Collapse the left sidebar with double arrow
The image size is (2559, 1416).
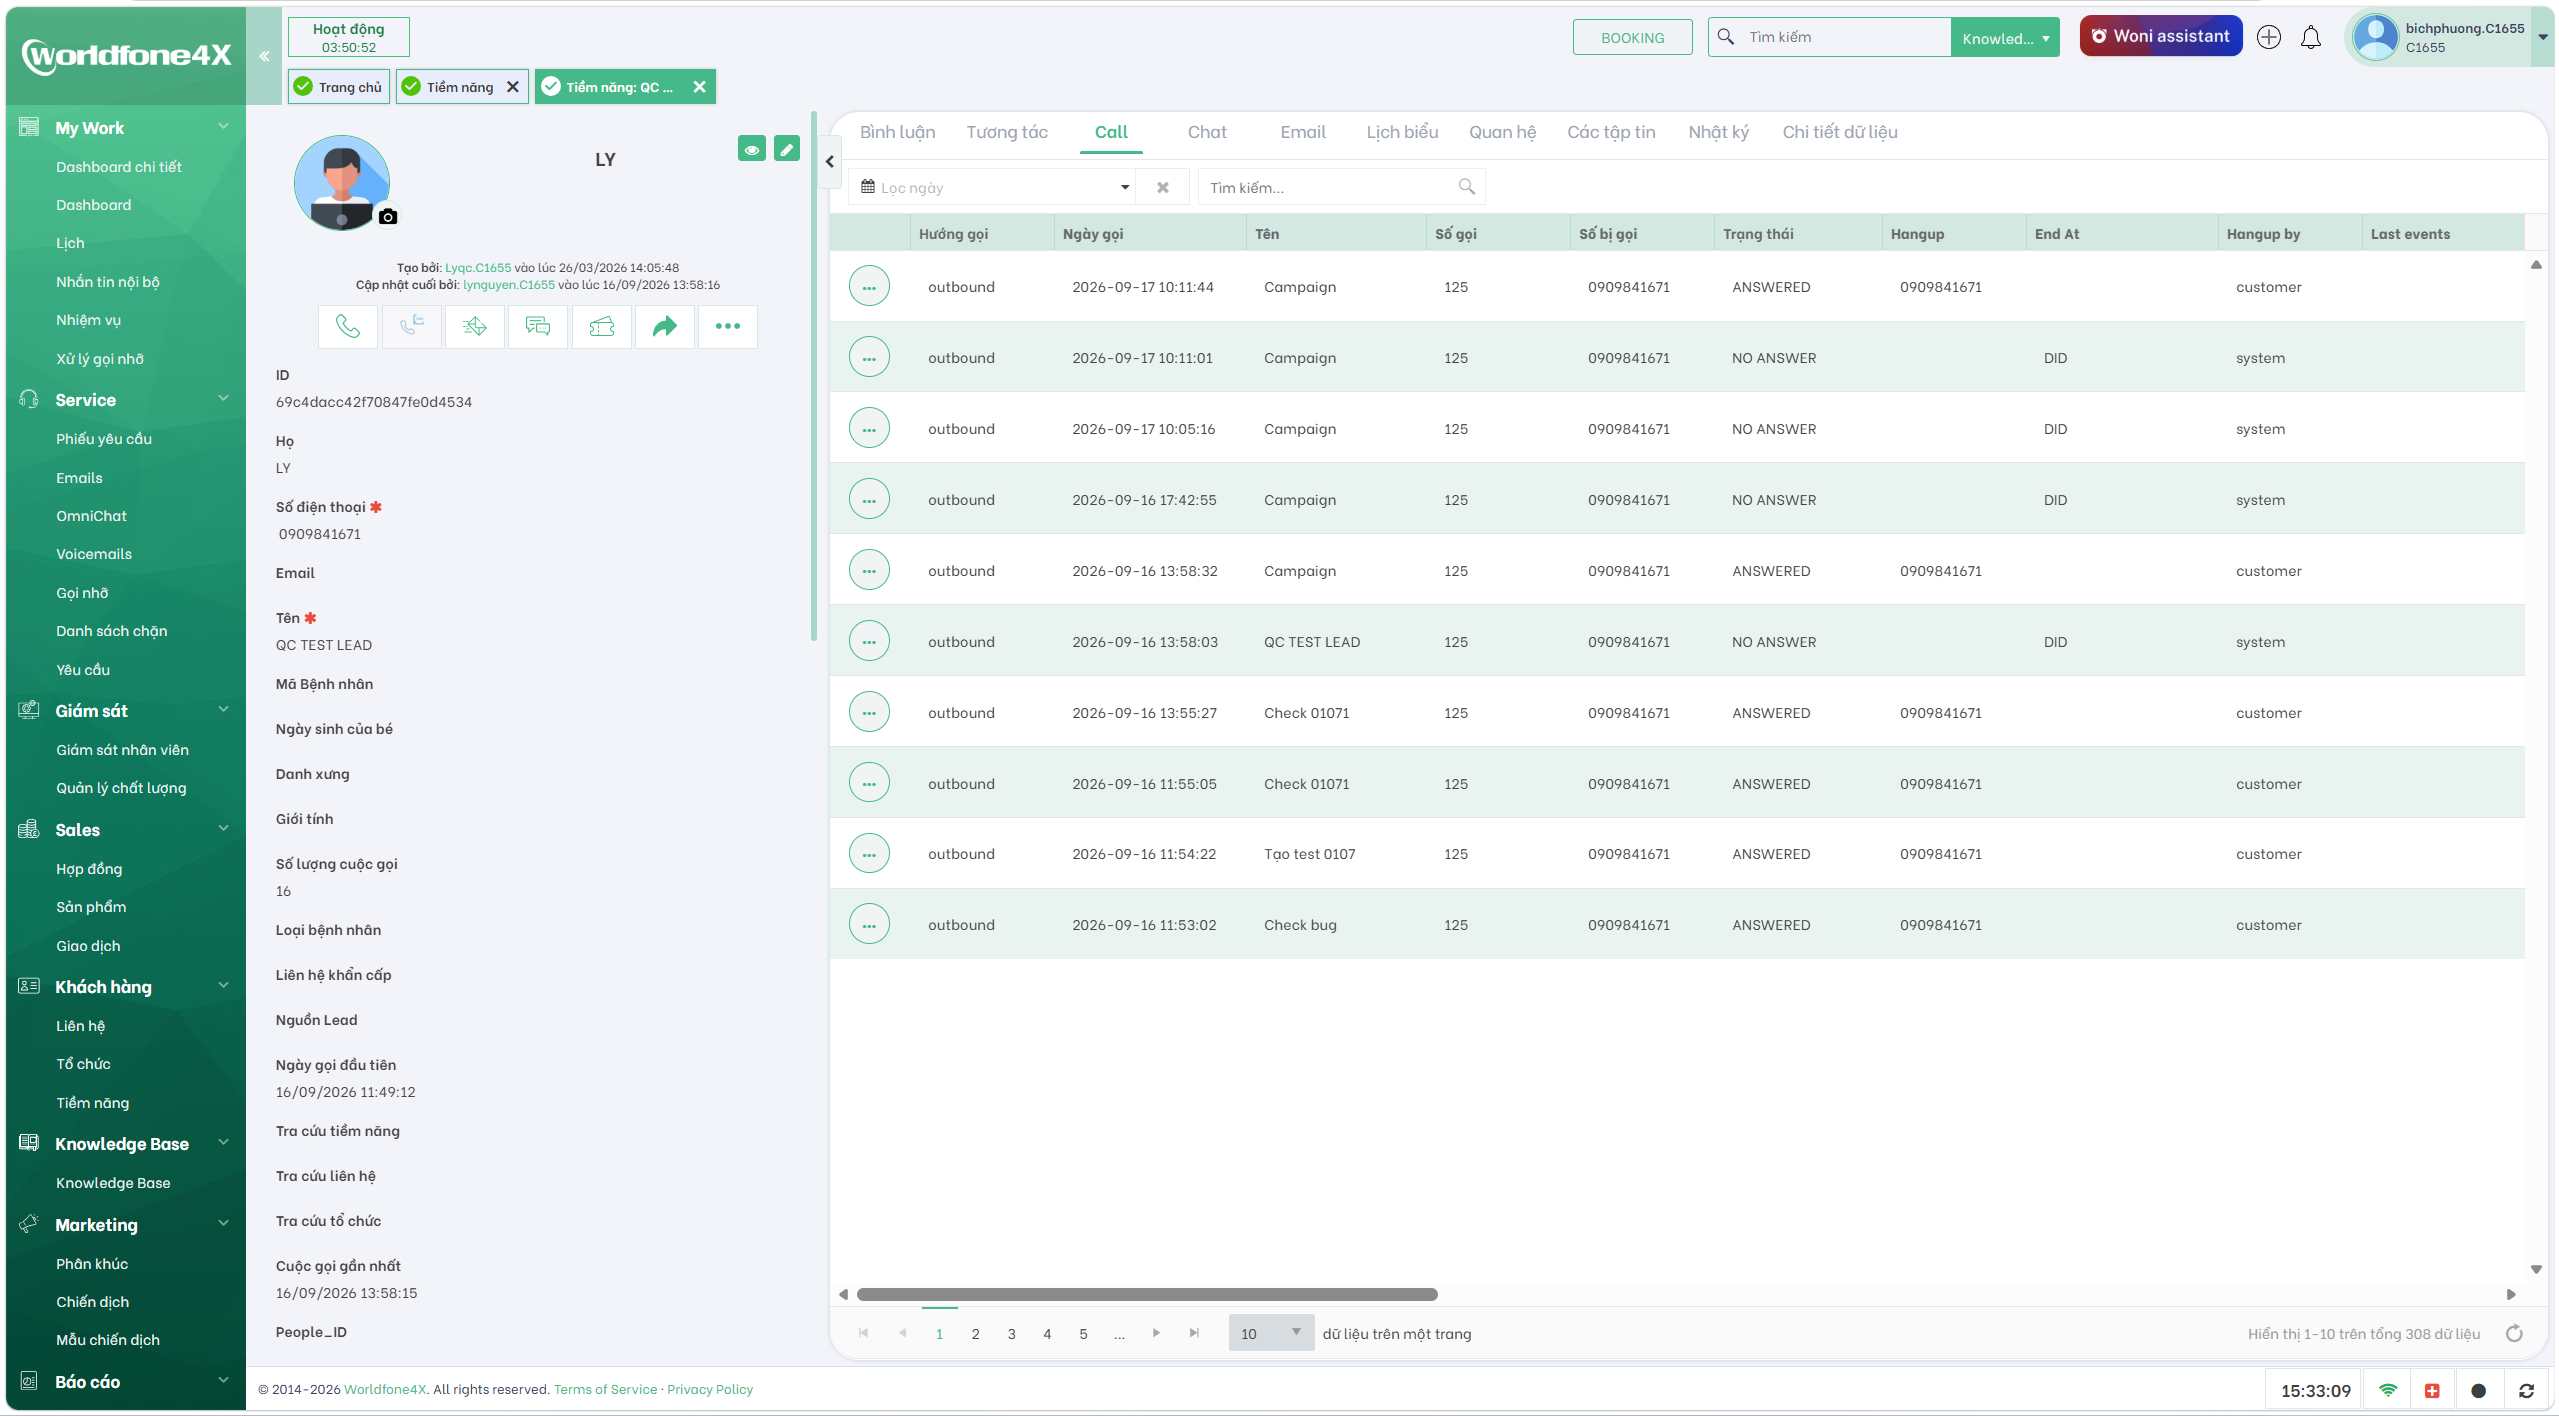[x=264, y=56]
